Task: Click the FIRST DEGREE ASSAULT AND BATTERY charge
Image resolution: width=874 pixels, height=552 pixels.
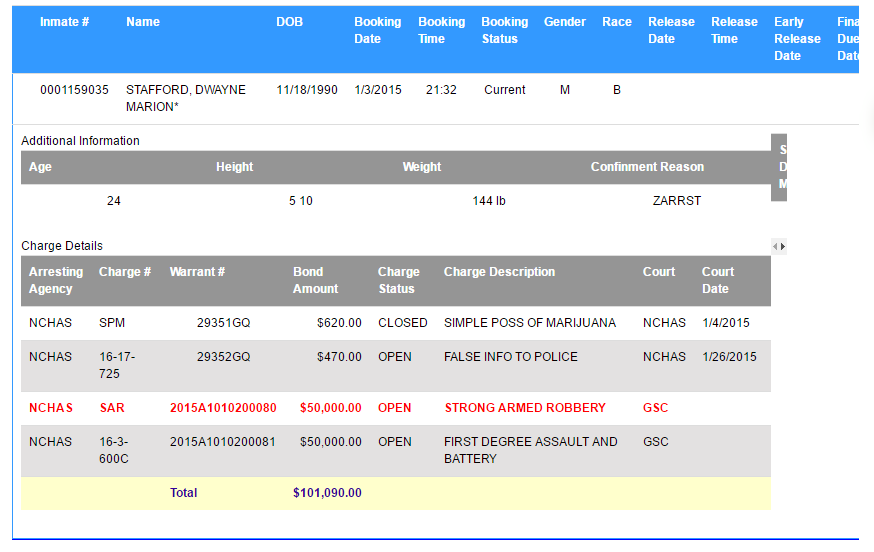Action: (x=530, y=450)
